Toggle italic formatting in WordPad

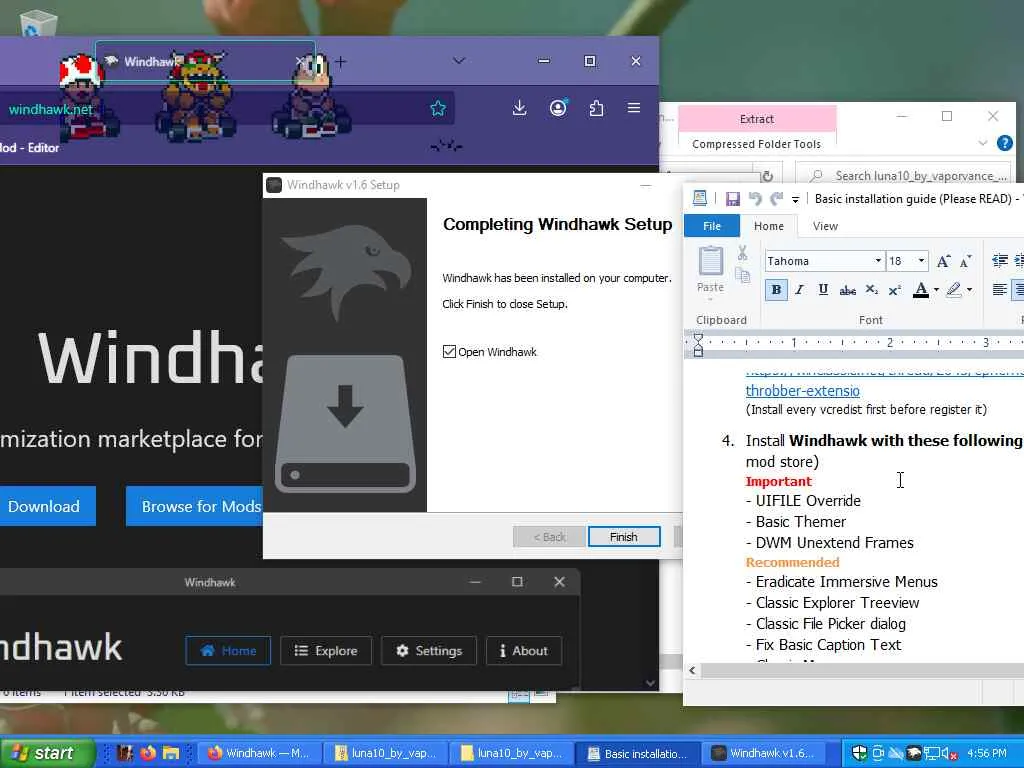[799, 290]
